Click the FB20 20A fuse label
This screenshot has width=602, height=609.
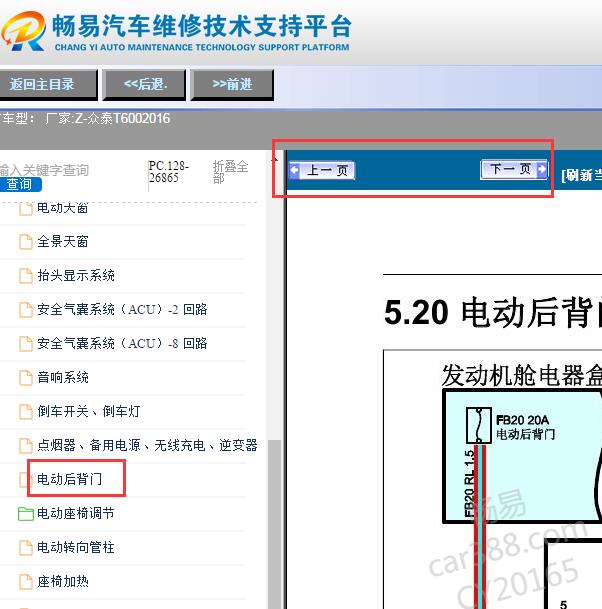tap(522, 420)
